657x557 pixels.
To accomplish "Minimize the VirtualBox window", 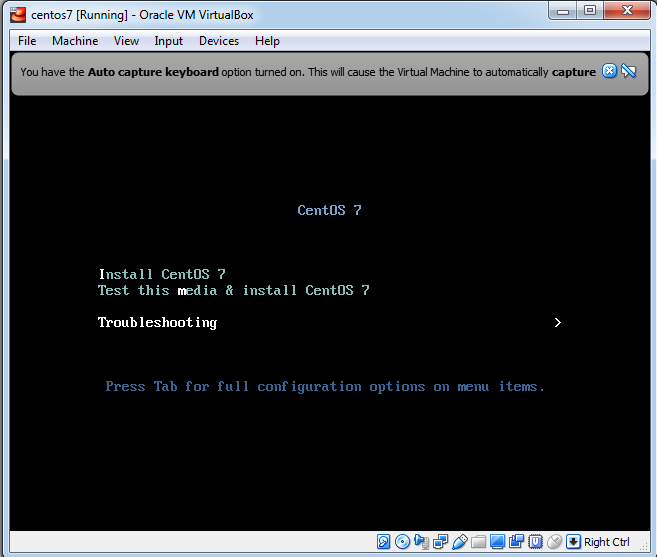I will point(563,10).
